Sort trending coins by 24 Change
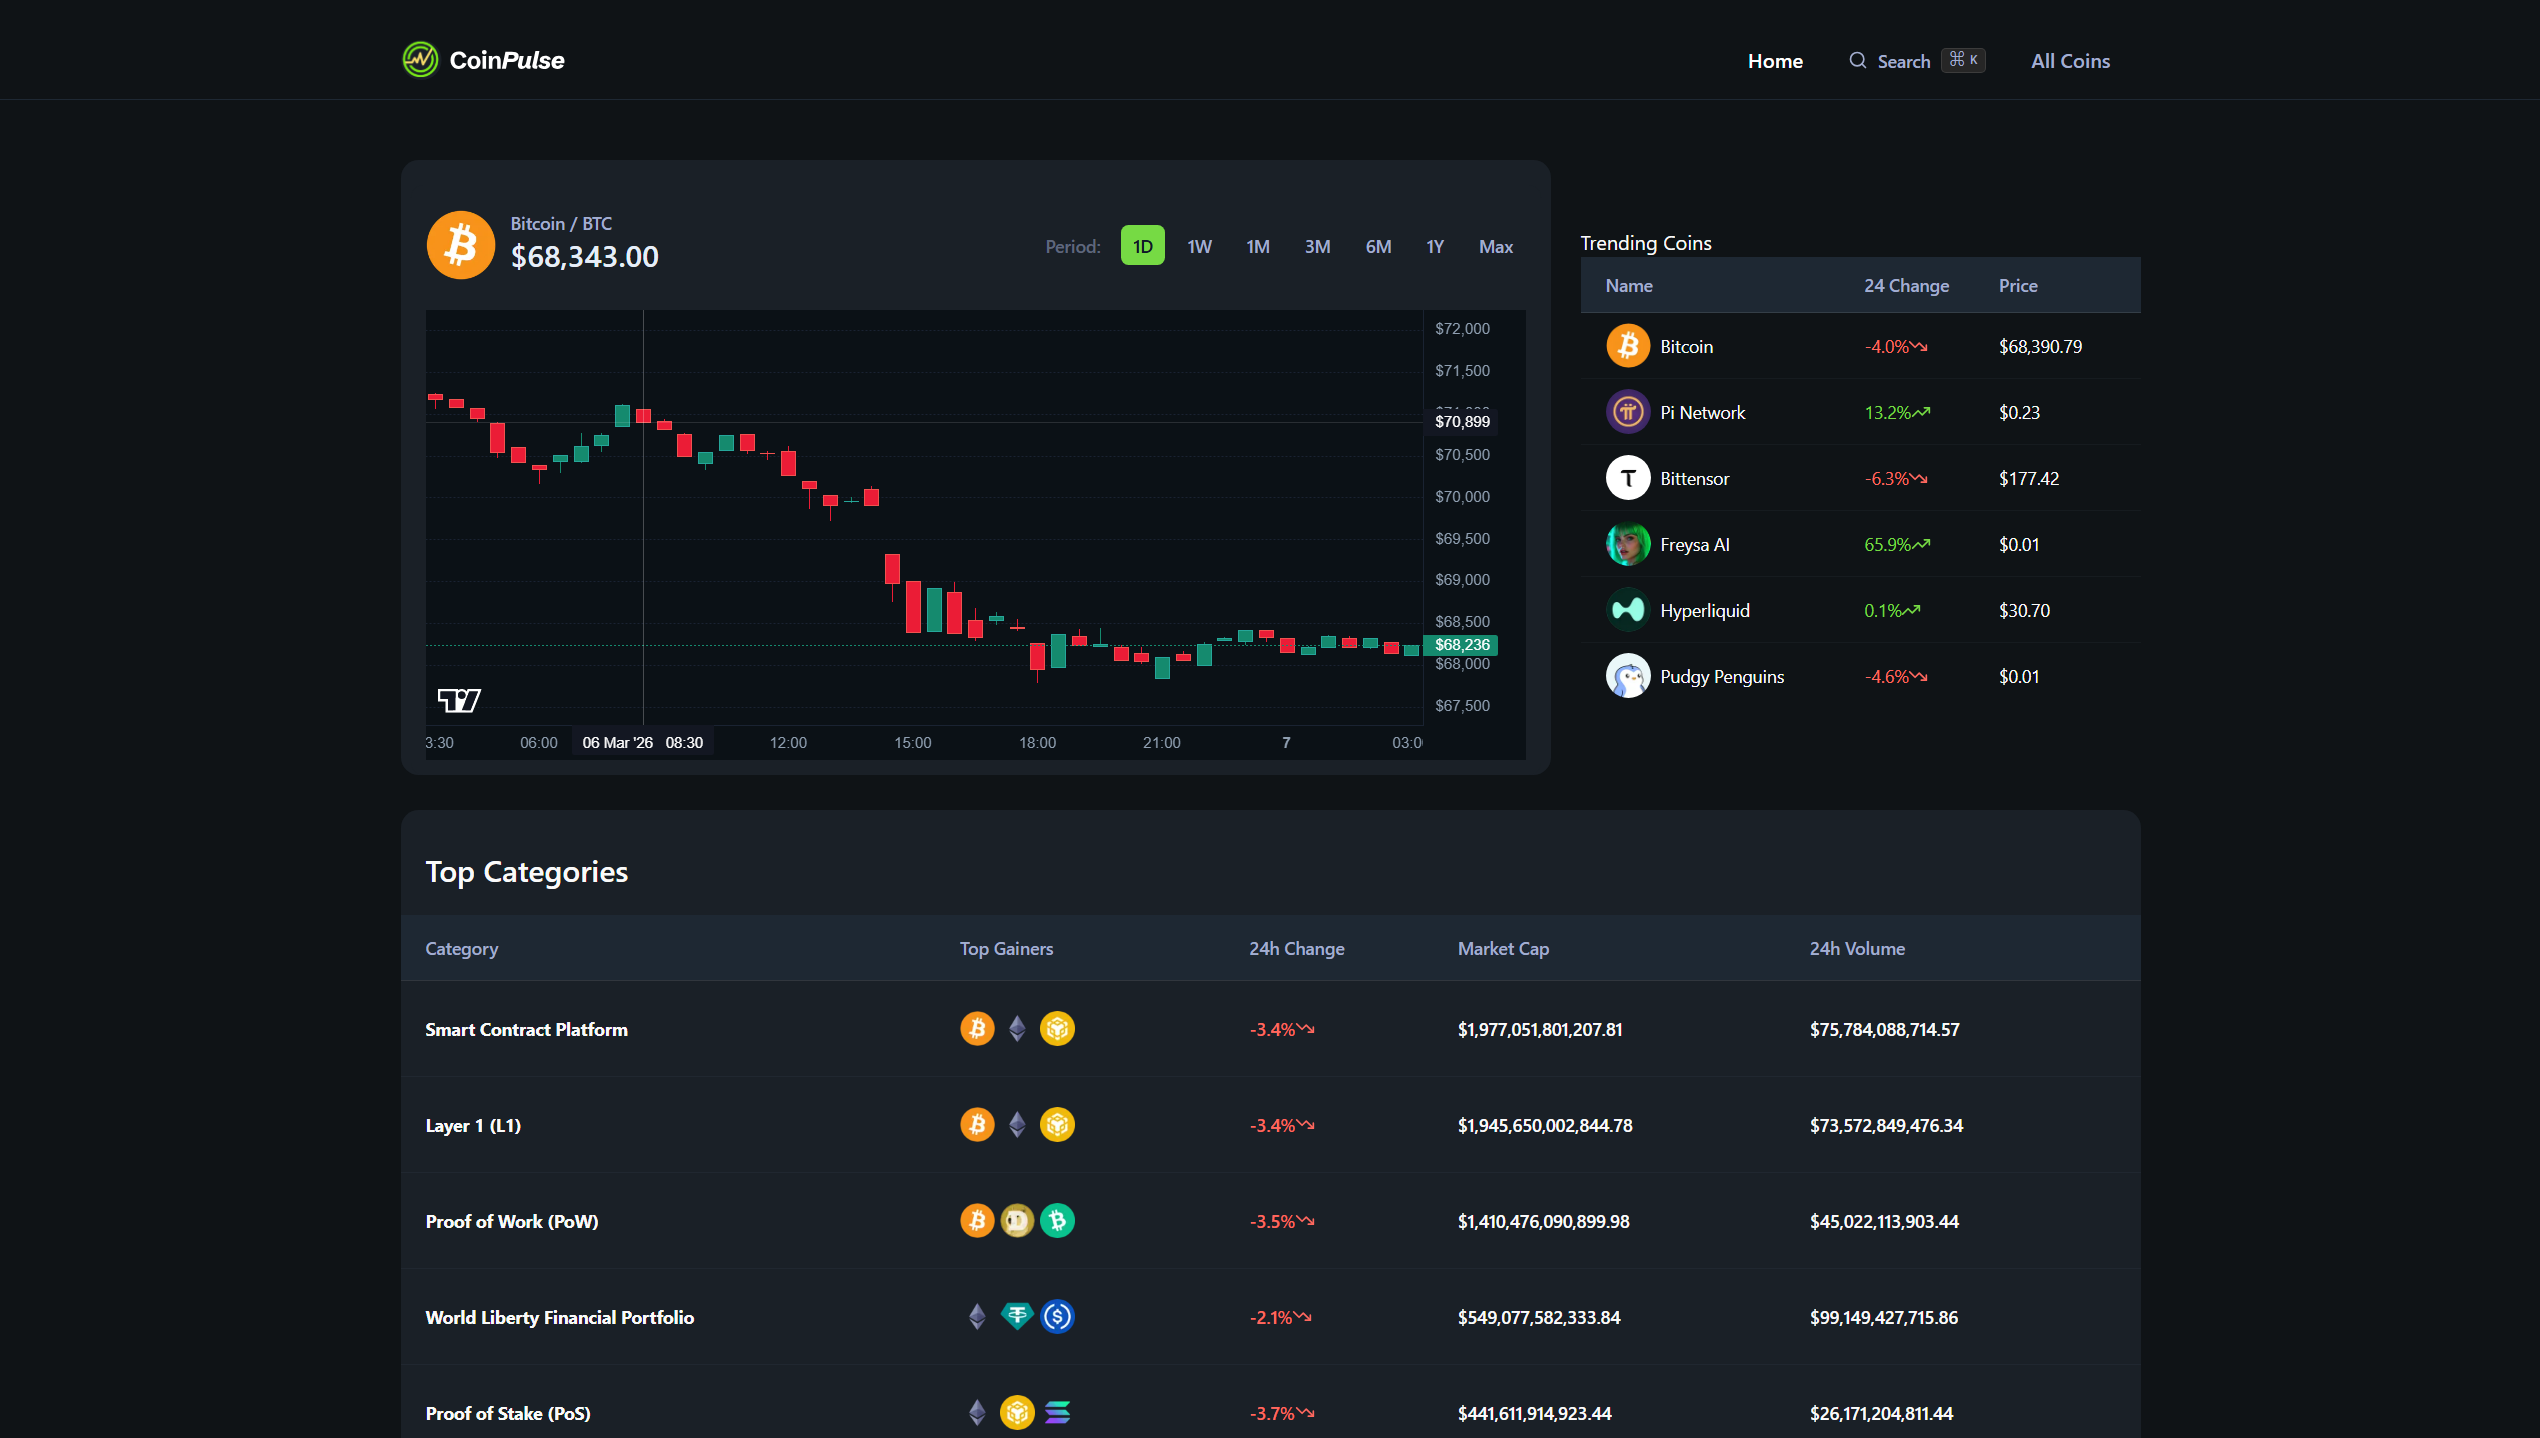Image resolution: width=2540 pixels, height=1438 pixels. coord(1906,285)
